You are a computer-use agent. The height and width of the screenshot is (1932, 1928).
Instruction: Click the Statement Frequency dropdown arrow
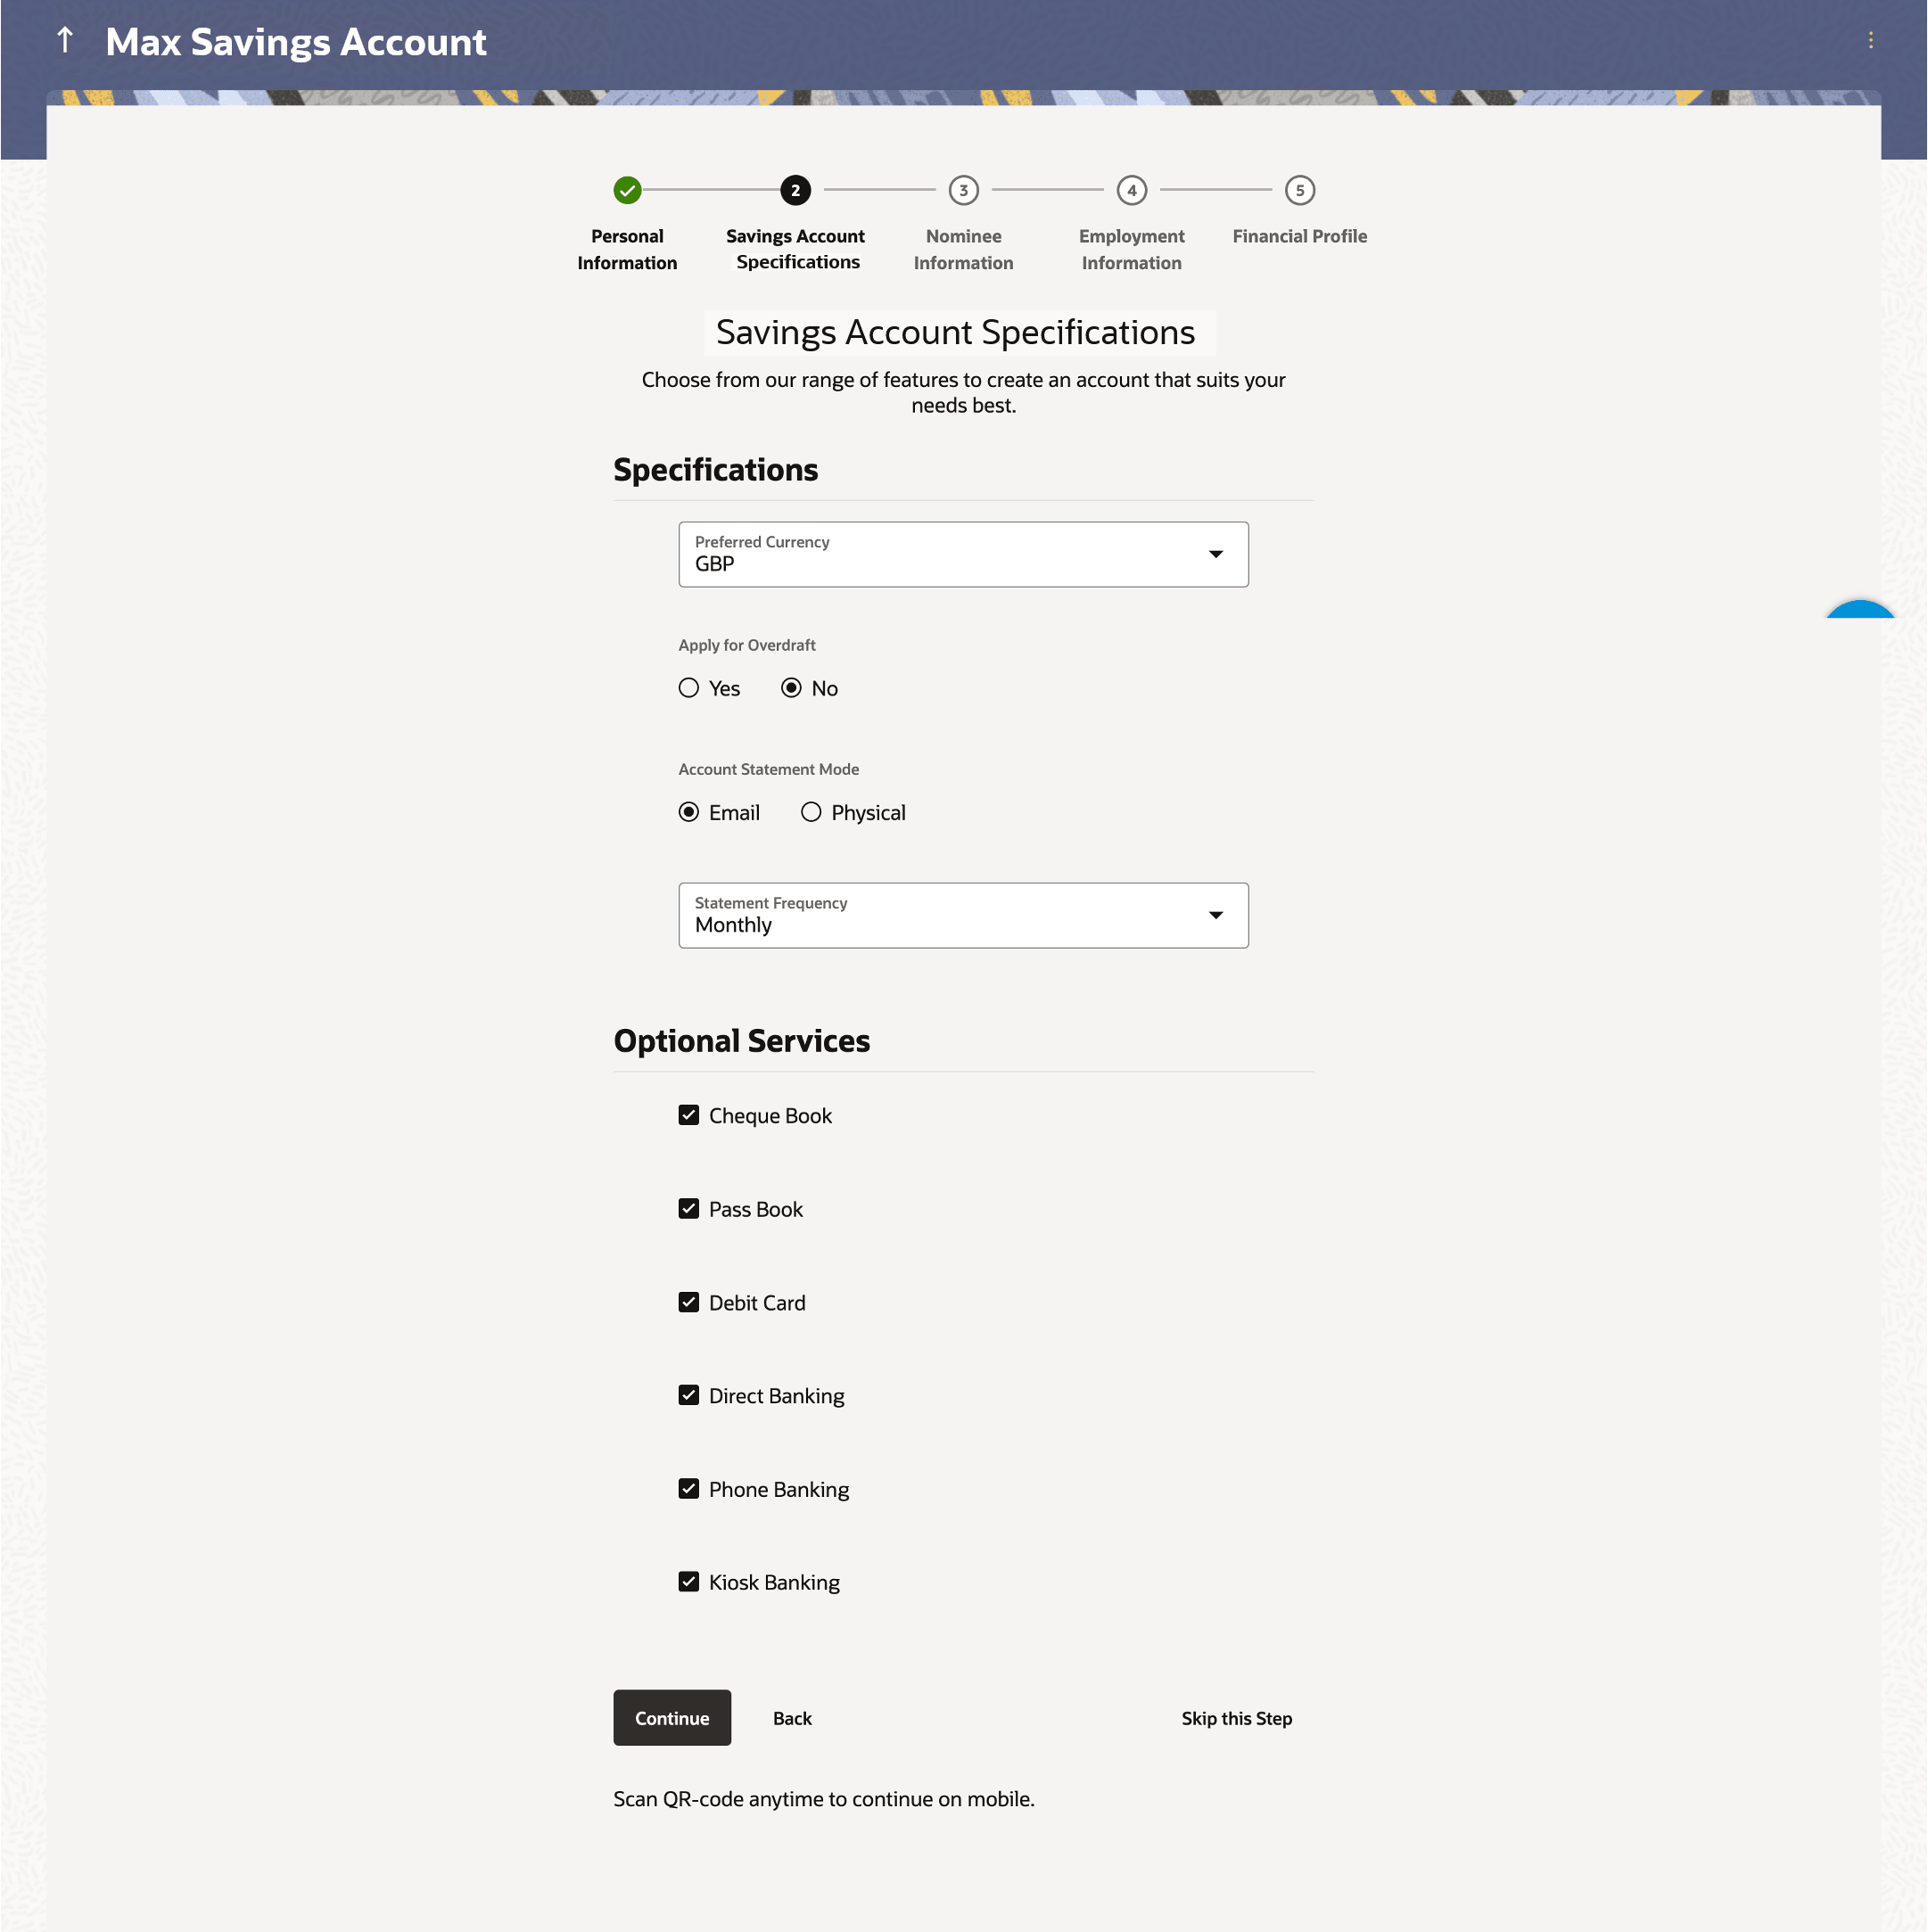[1215, 915]
